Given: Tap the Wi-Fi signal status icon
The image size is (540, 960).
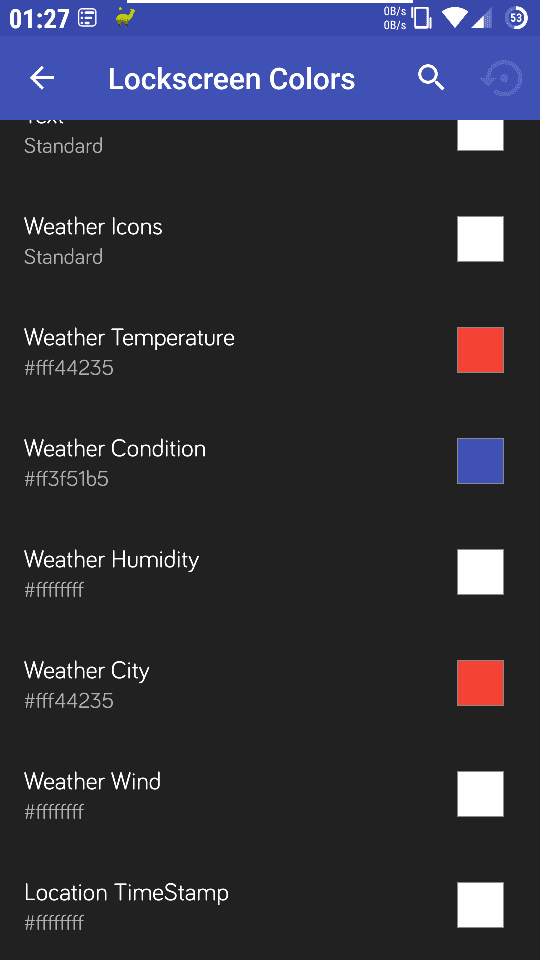Looking at the screenshot, I should (x=454, y=18).
